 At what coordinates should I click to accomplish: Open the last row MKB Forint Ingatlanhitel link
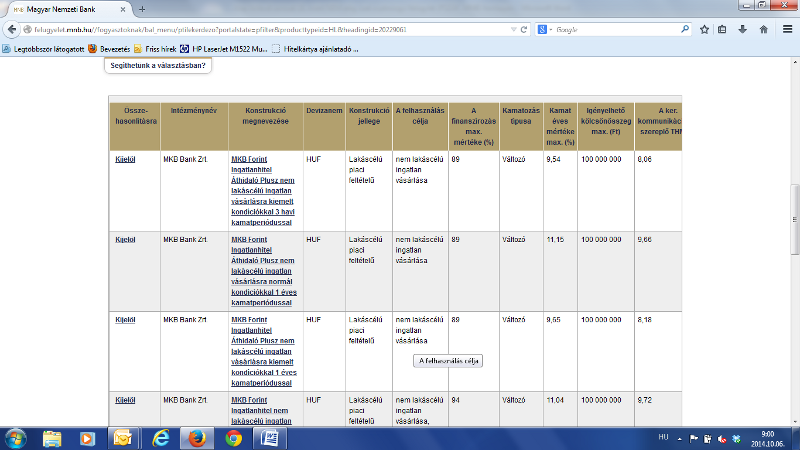click(261, 411)
